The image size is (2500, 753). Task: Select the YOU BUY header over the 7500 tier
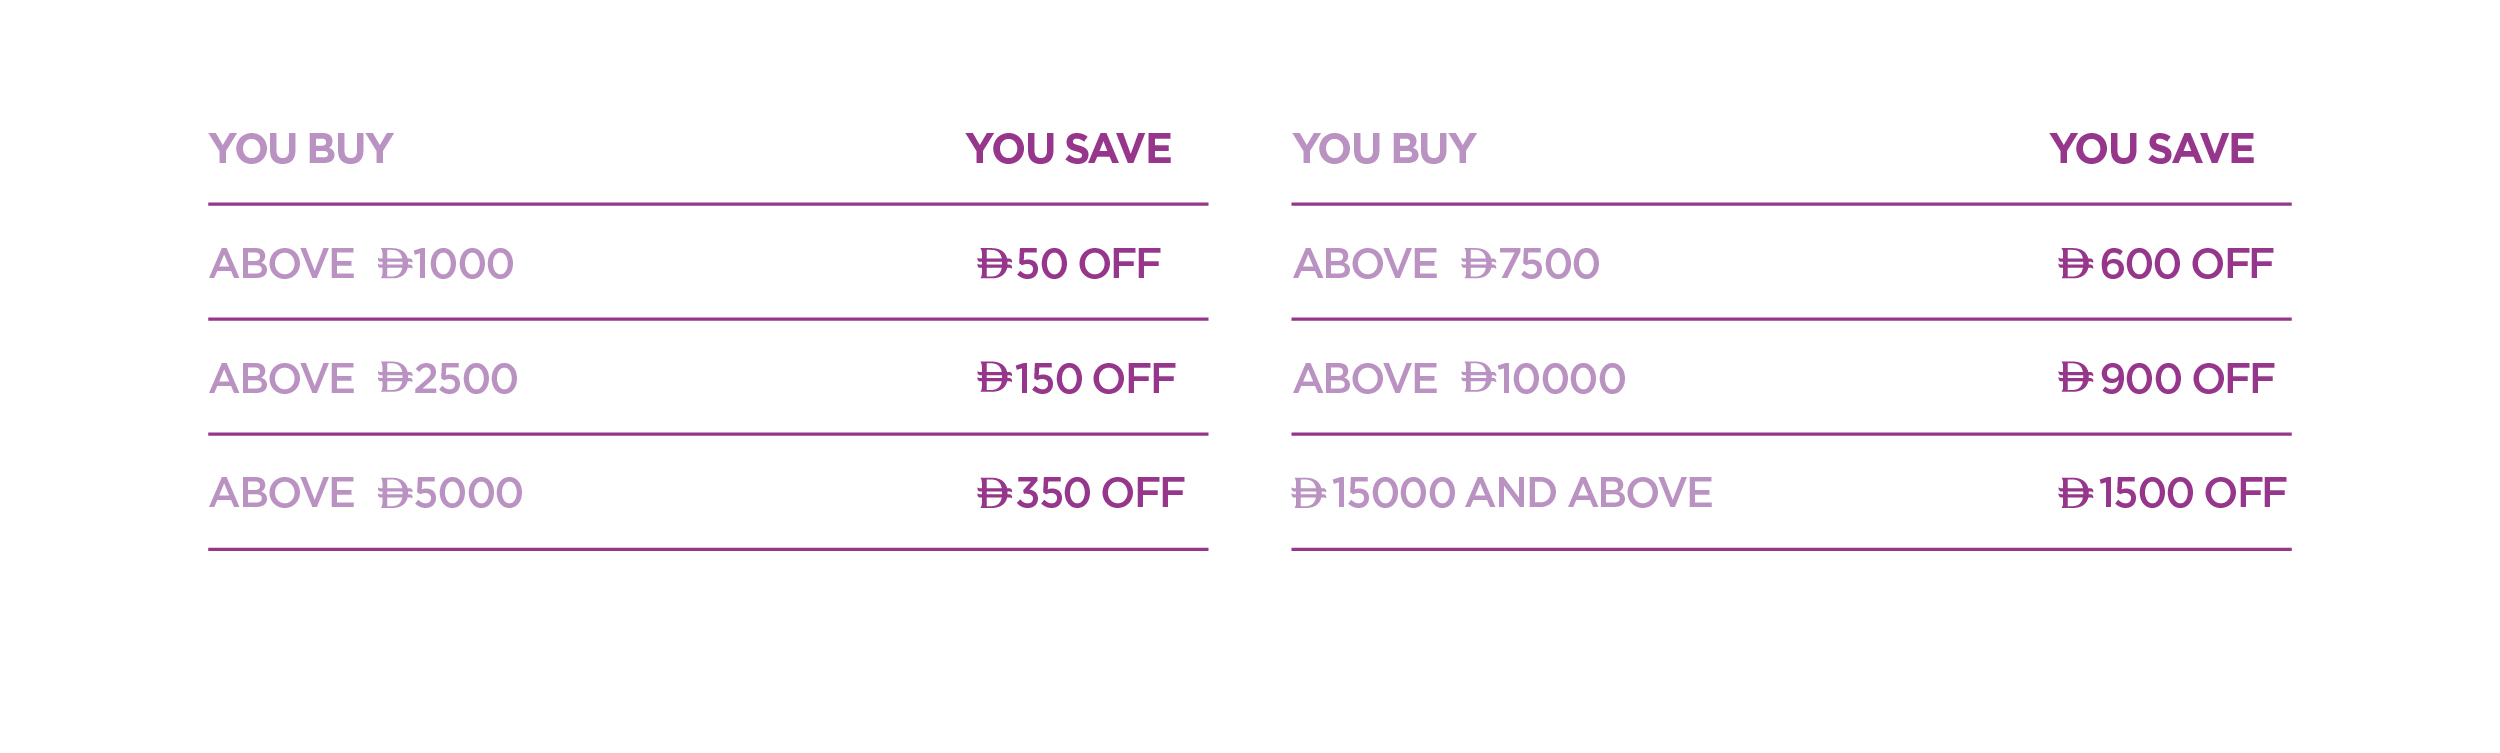tap(1384, 149)
